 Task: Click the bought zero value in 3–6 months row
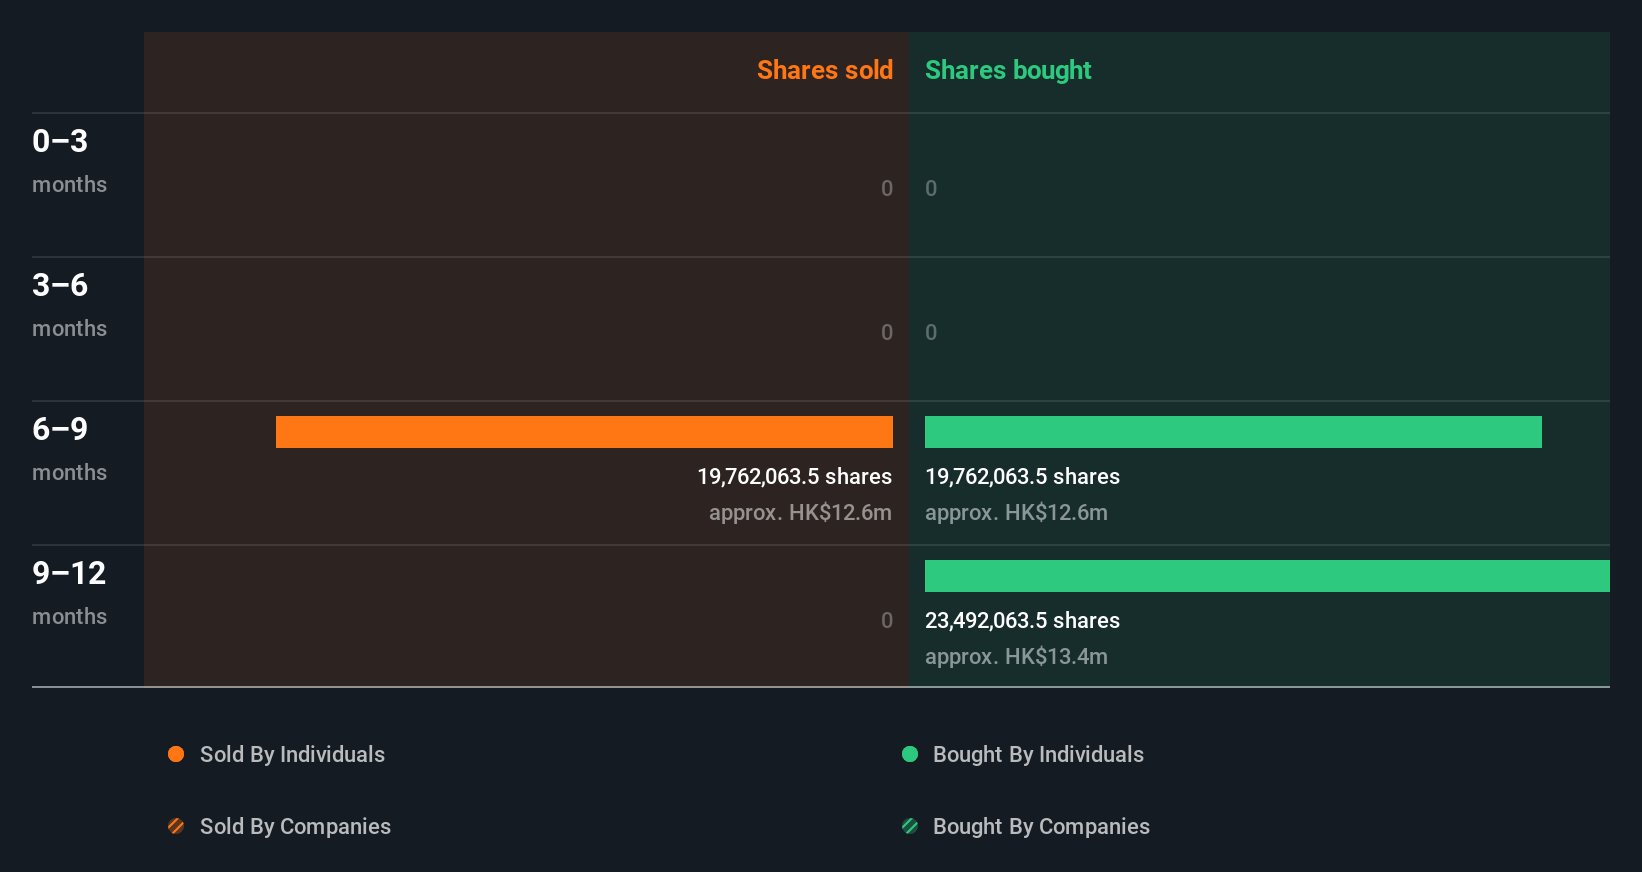[931, 332]
